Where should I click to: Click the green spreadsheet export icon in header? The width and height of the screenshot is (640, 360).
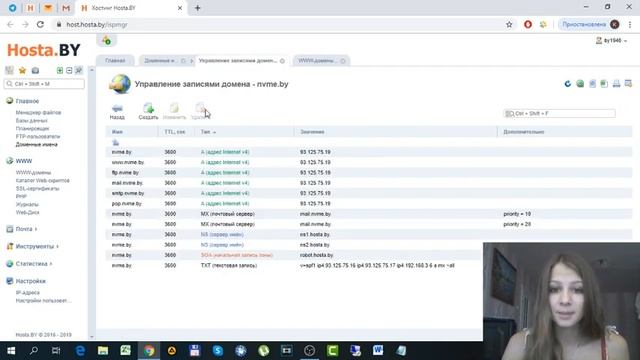click(x=604, y=84)
